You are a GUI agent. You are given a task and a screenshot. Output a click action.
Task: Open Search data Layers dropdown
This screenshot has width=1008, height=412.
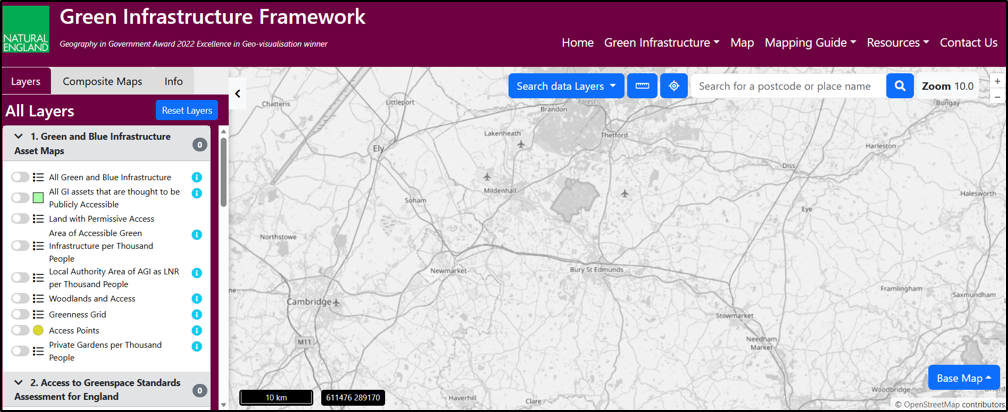566,86
